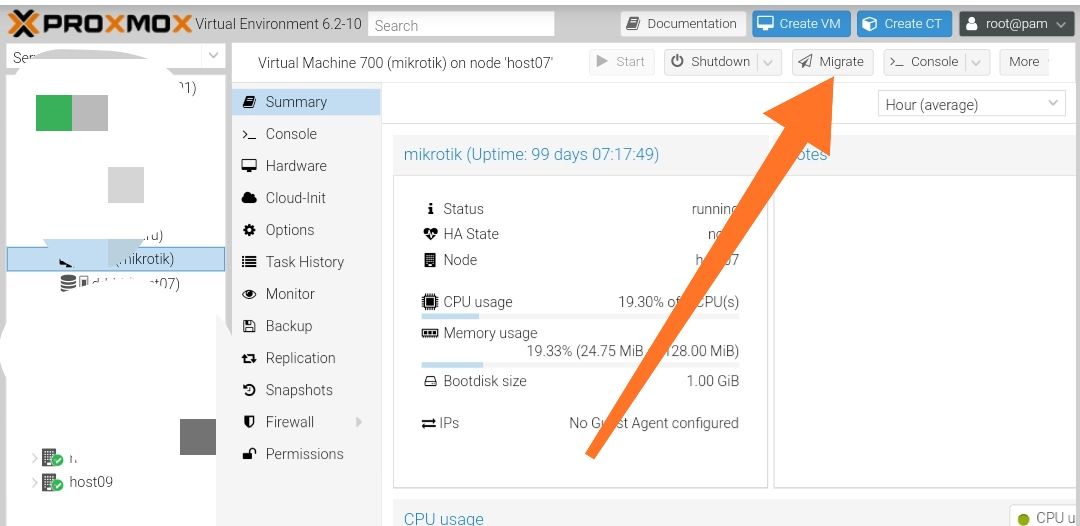Click the Backup floppy disk icon
This screenshot has width=1080, height=526.
click(x=249, y=326)
